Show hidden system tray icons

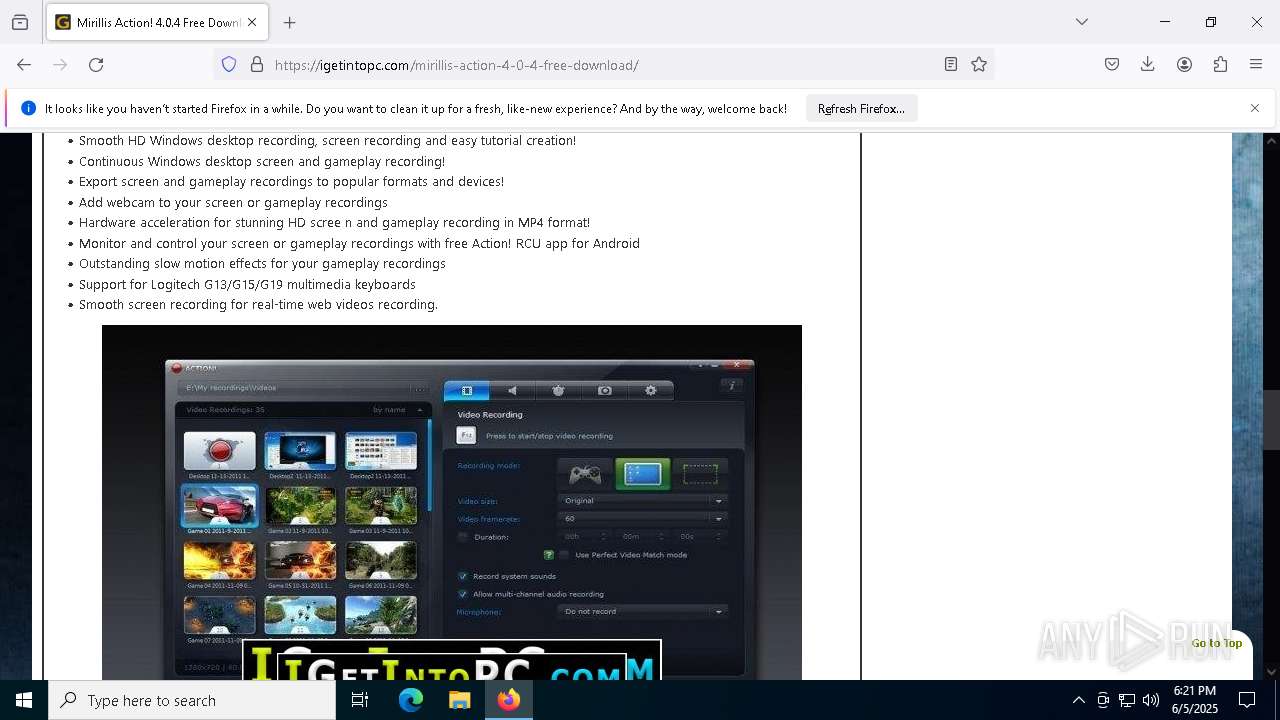1078,700
